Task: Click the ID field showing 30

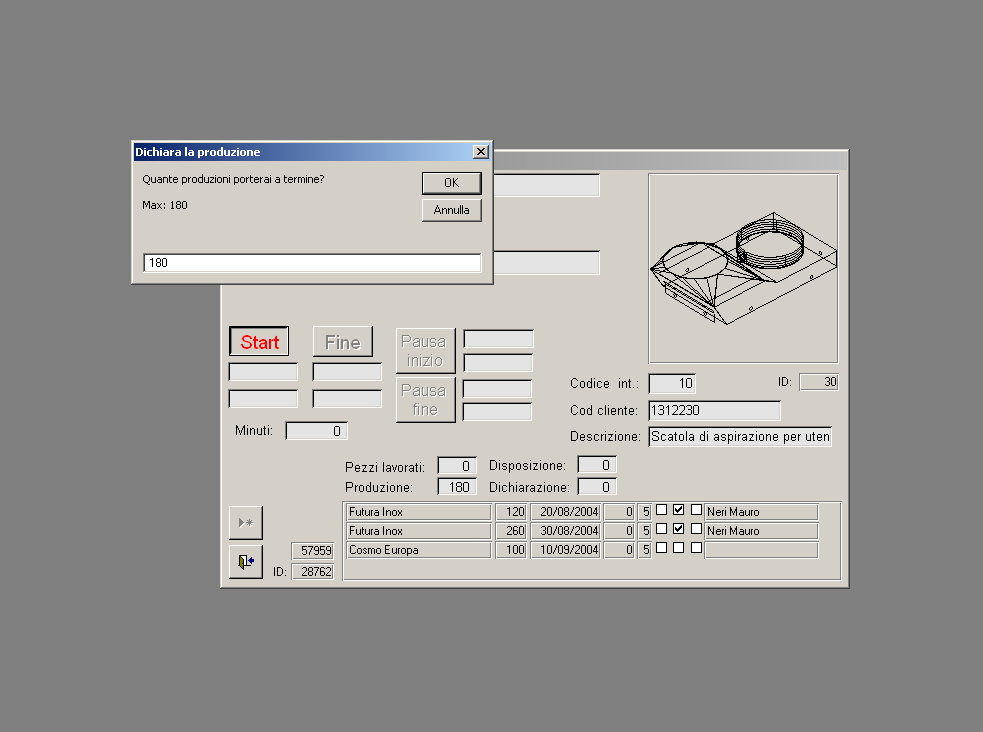Action: tap(819, 382)
